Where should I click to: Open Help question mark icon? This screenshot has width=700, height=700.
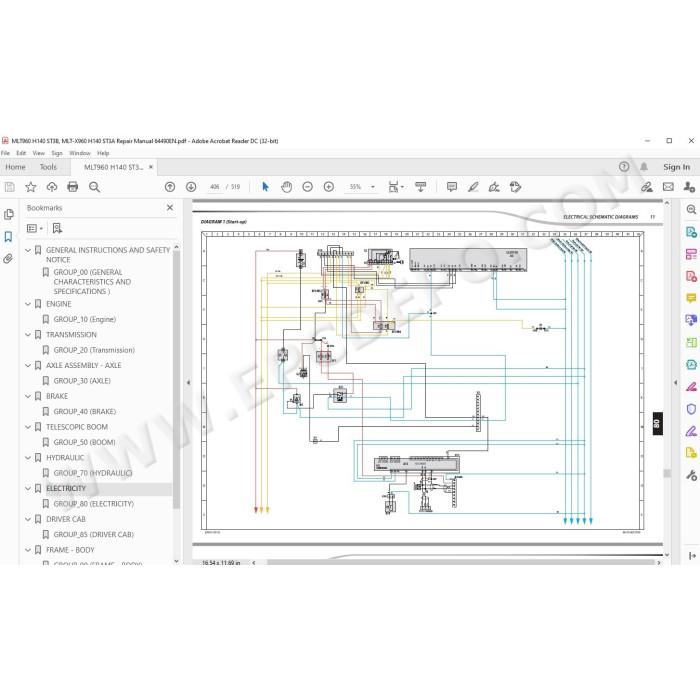[624, 167]
